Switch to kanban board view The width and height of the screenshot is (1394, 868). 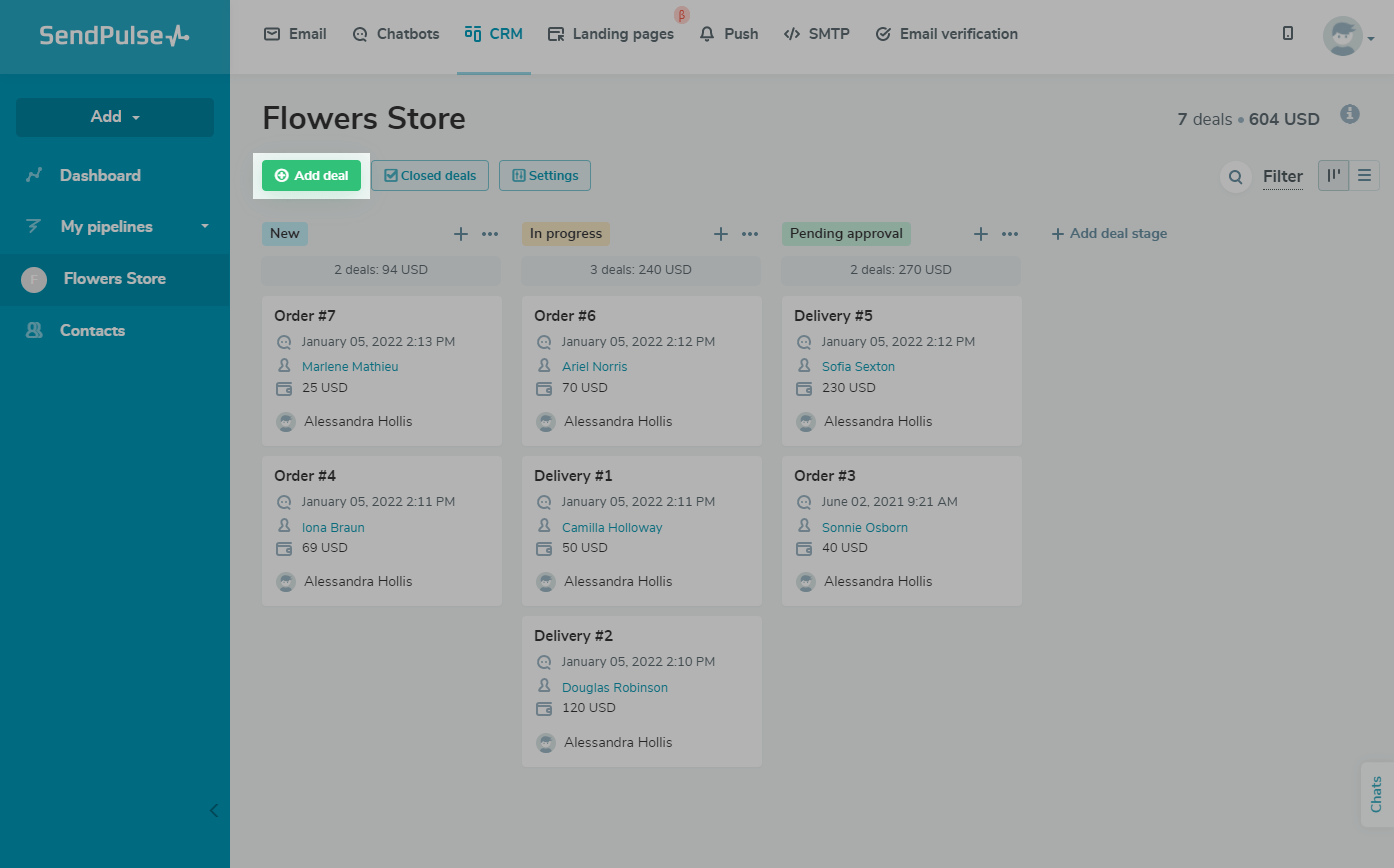pos(1333,176)
